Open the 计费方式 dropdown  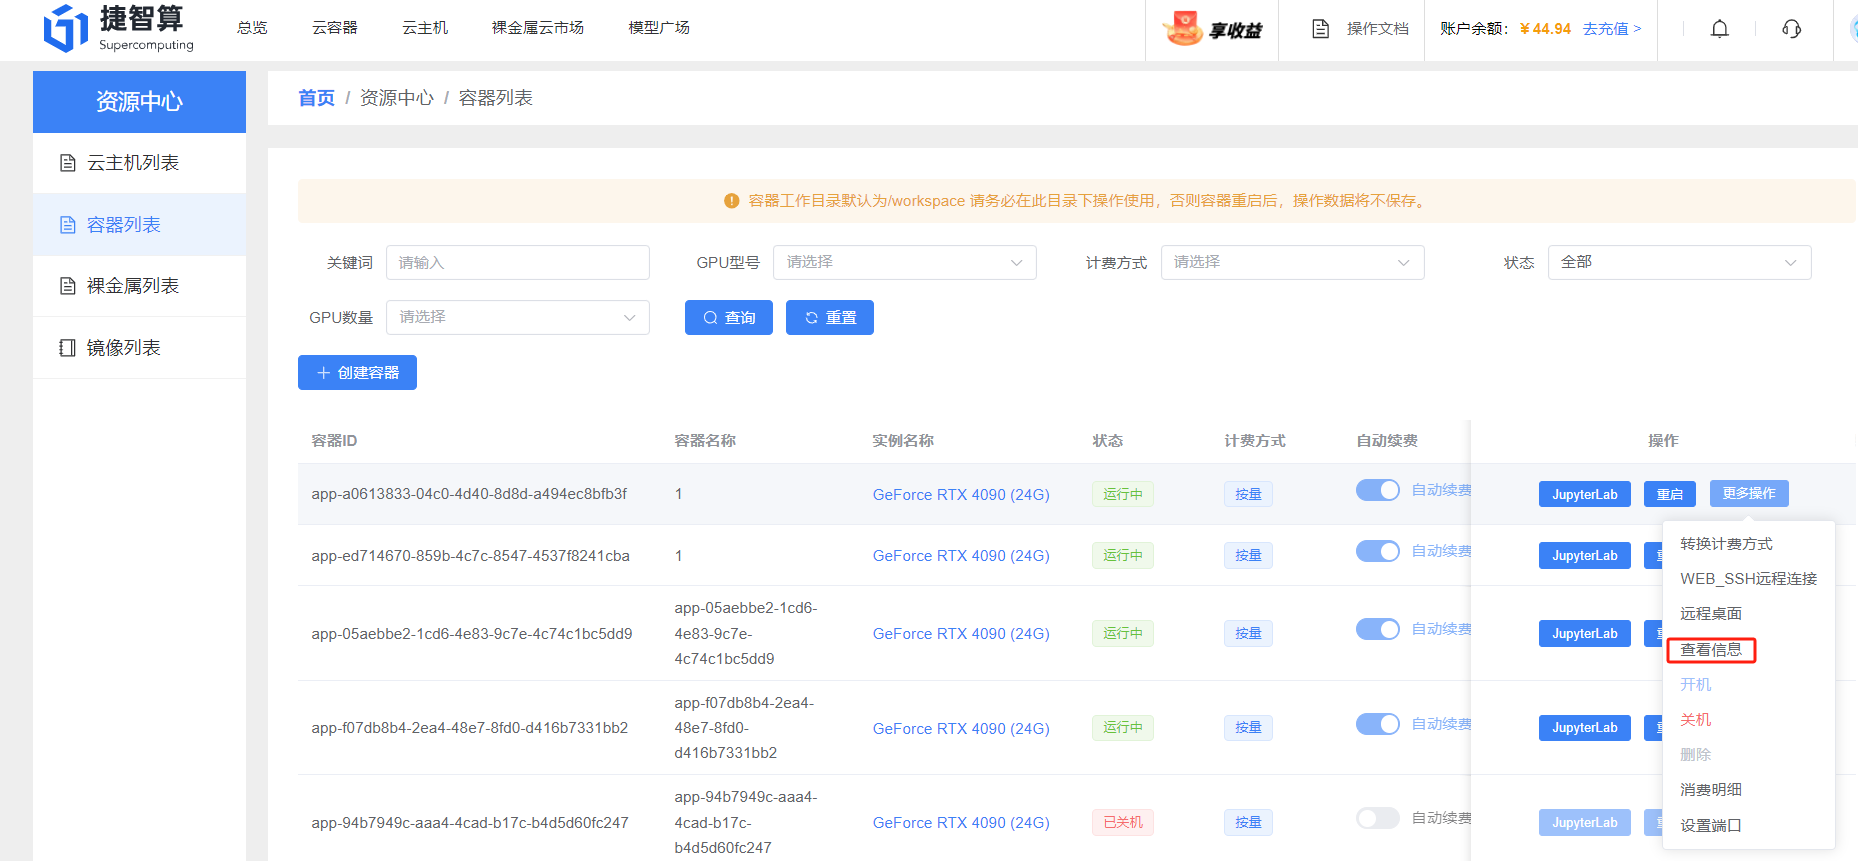point(1292,262)
